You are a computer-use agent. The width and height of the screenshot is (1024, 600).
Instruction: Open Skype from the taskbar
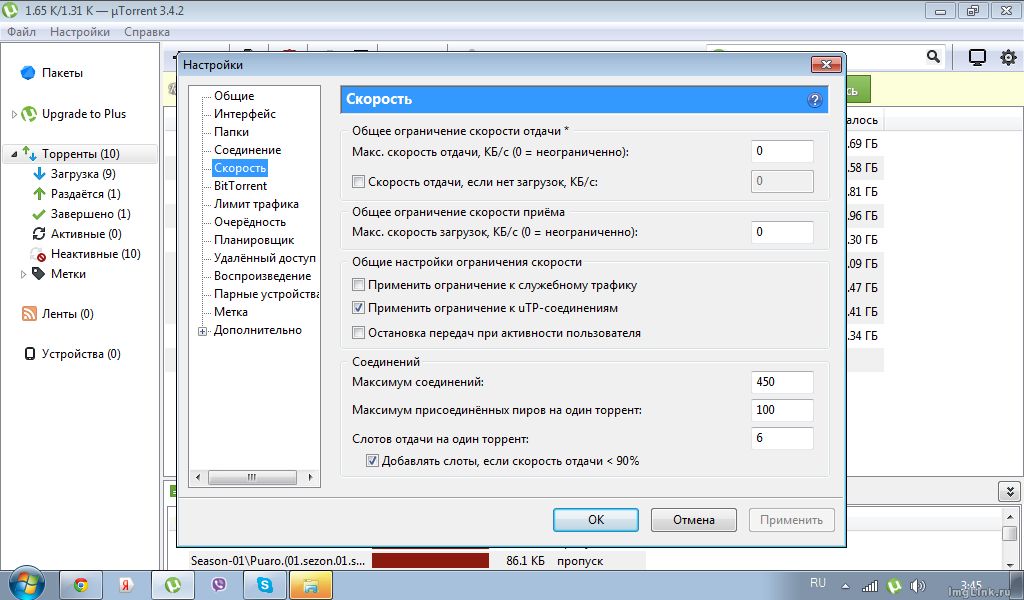click(265, 585)
